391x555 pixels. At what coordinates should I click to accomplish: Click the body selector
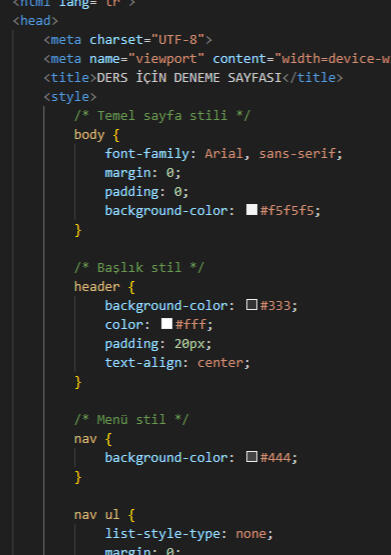point(89,135)
